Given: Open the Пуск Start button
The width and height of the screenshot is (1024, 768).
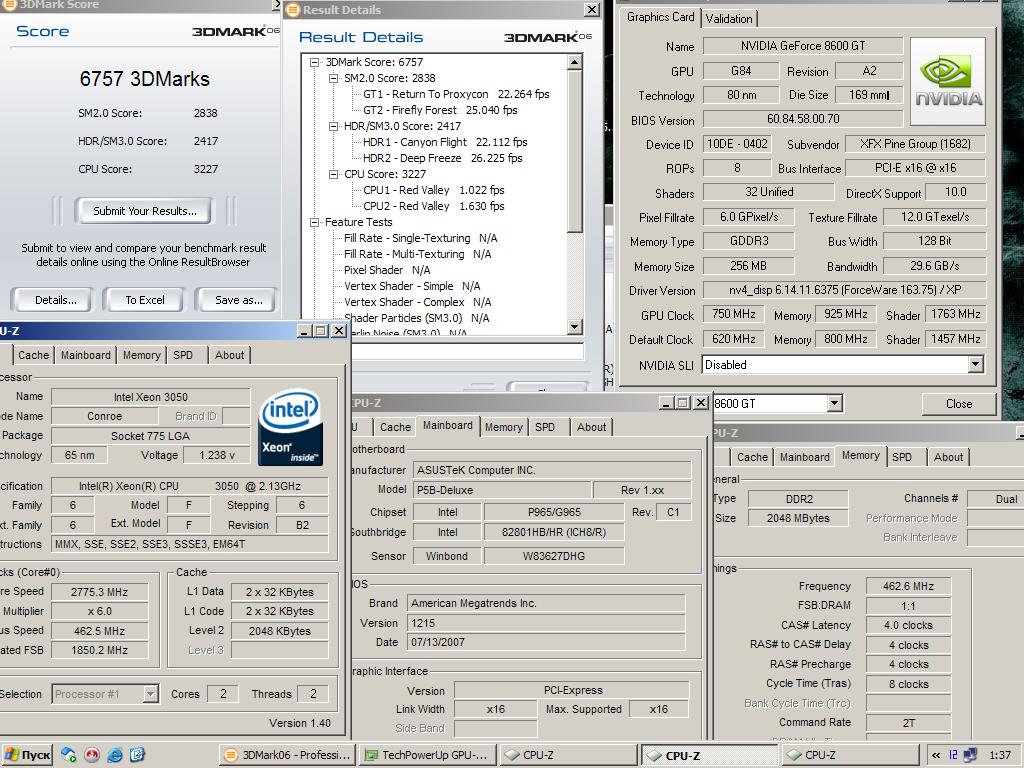Looking at the screenshot, I should point(26,755).
